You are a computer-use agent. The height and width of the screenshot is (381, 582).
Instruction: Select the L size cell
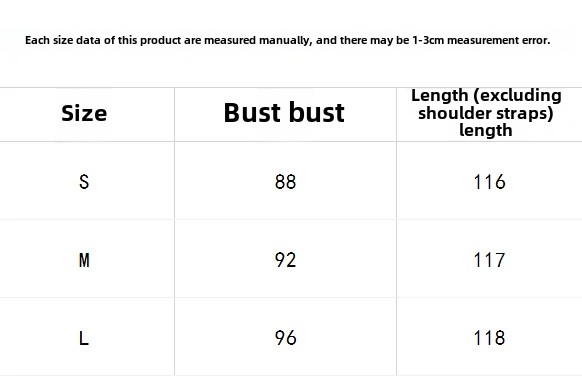click(x=84, y=338)
